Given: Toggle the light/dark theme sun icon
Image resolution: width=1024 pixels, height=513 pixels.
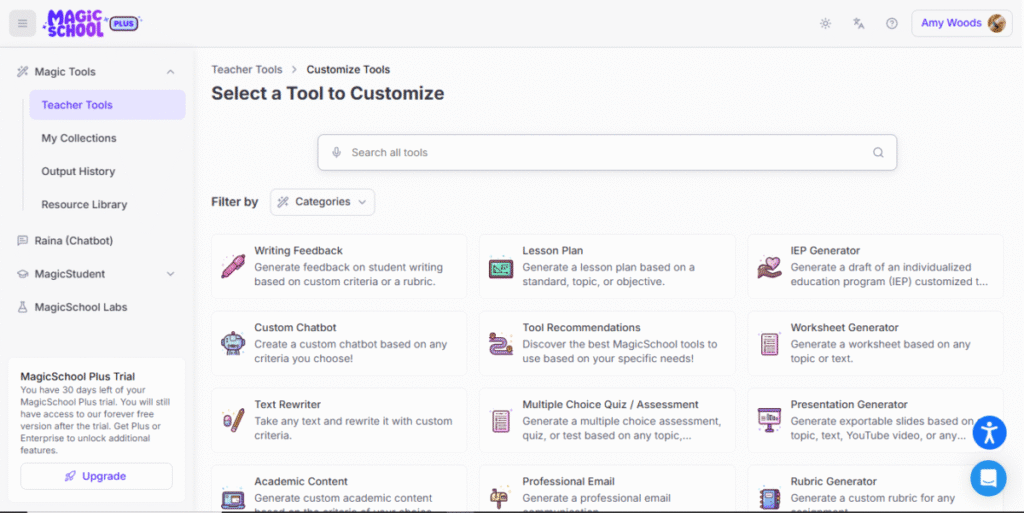Looking at the screenshot, I should [825, 23].
